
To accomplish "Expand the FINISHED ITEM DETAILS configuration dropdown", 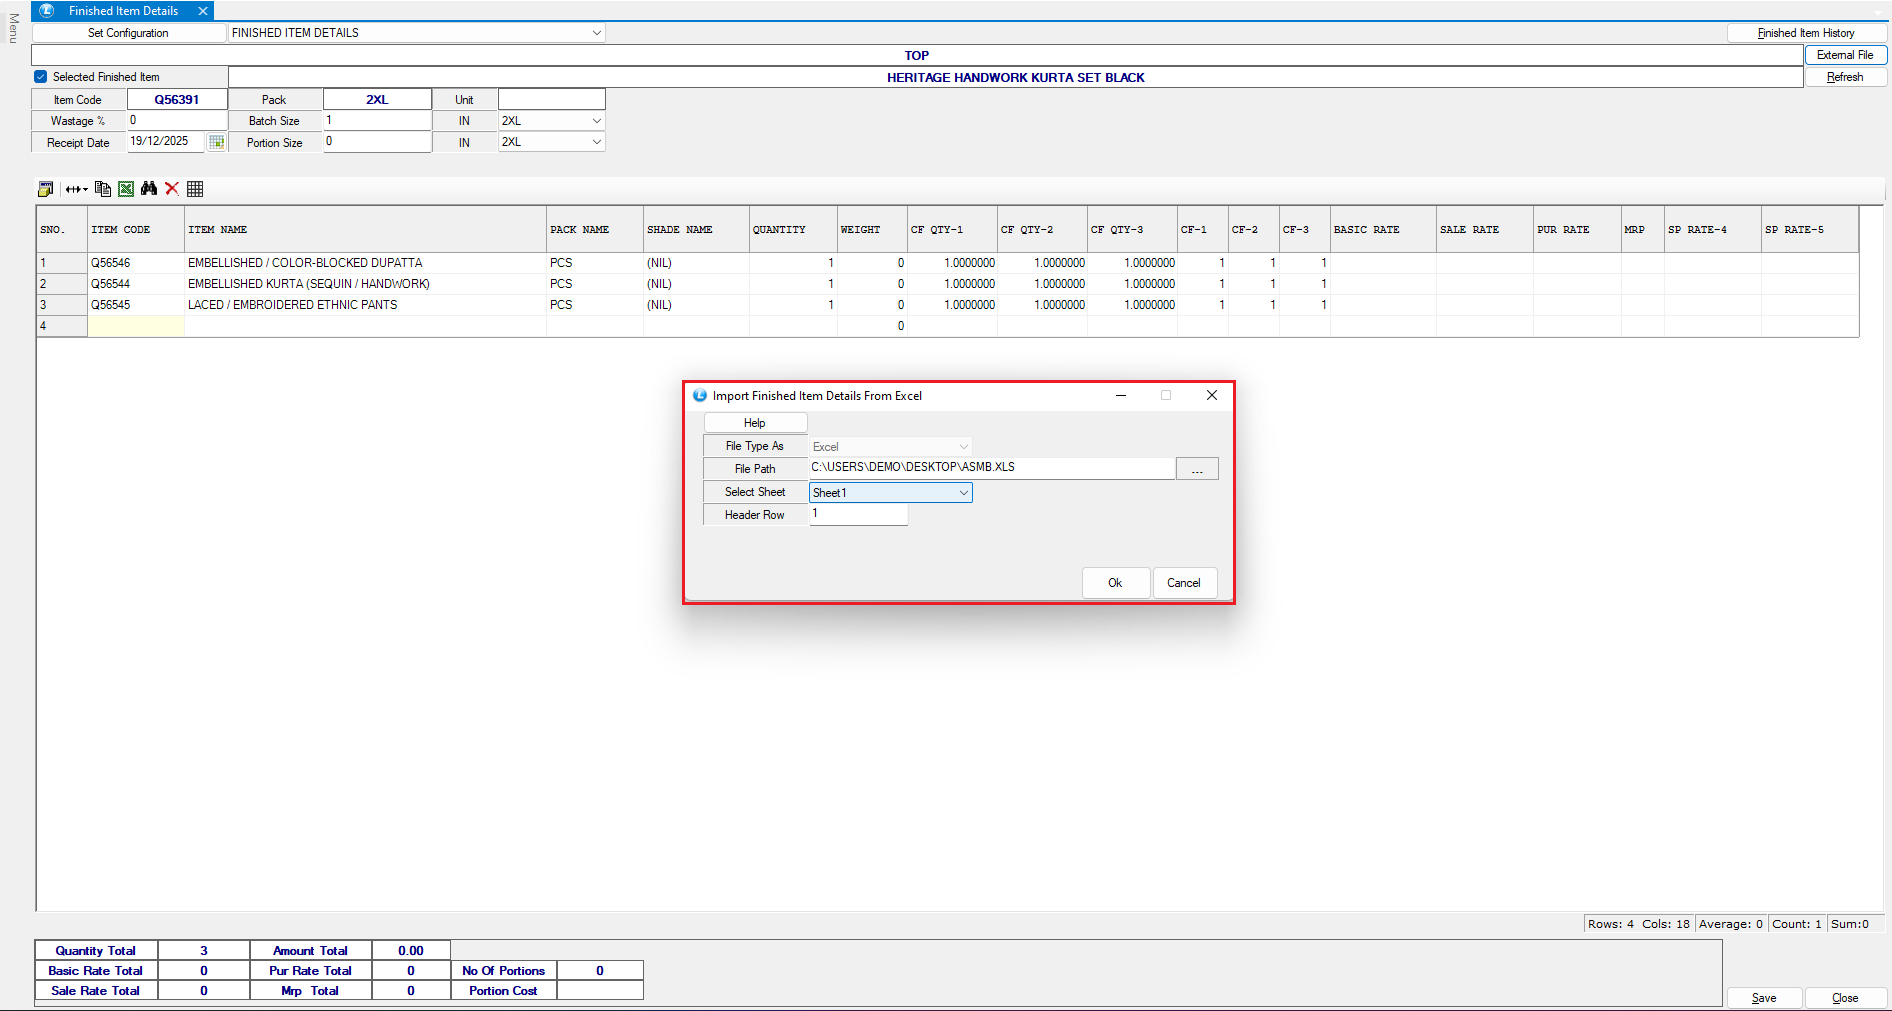I will [596, 33].
